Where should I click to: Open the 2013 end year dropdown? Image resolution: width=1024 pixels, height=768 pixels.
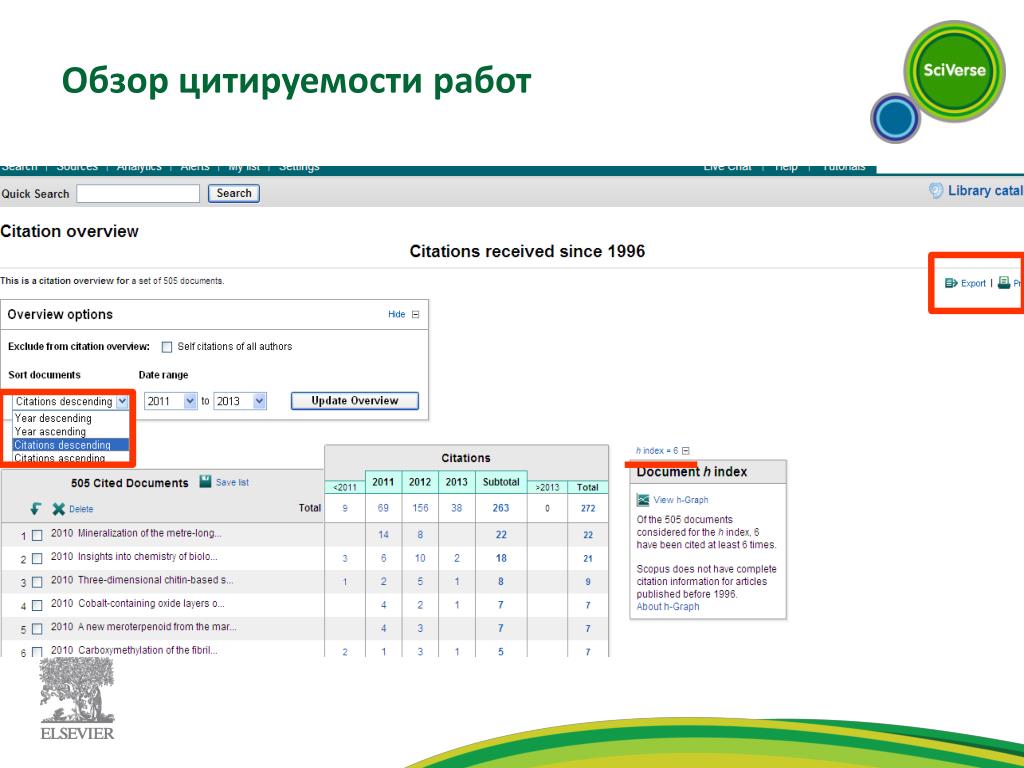click(259, 401)
